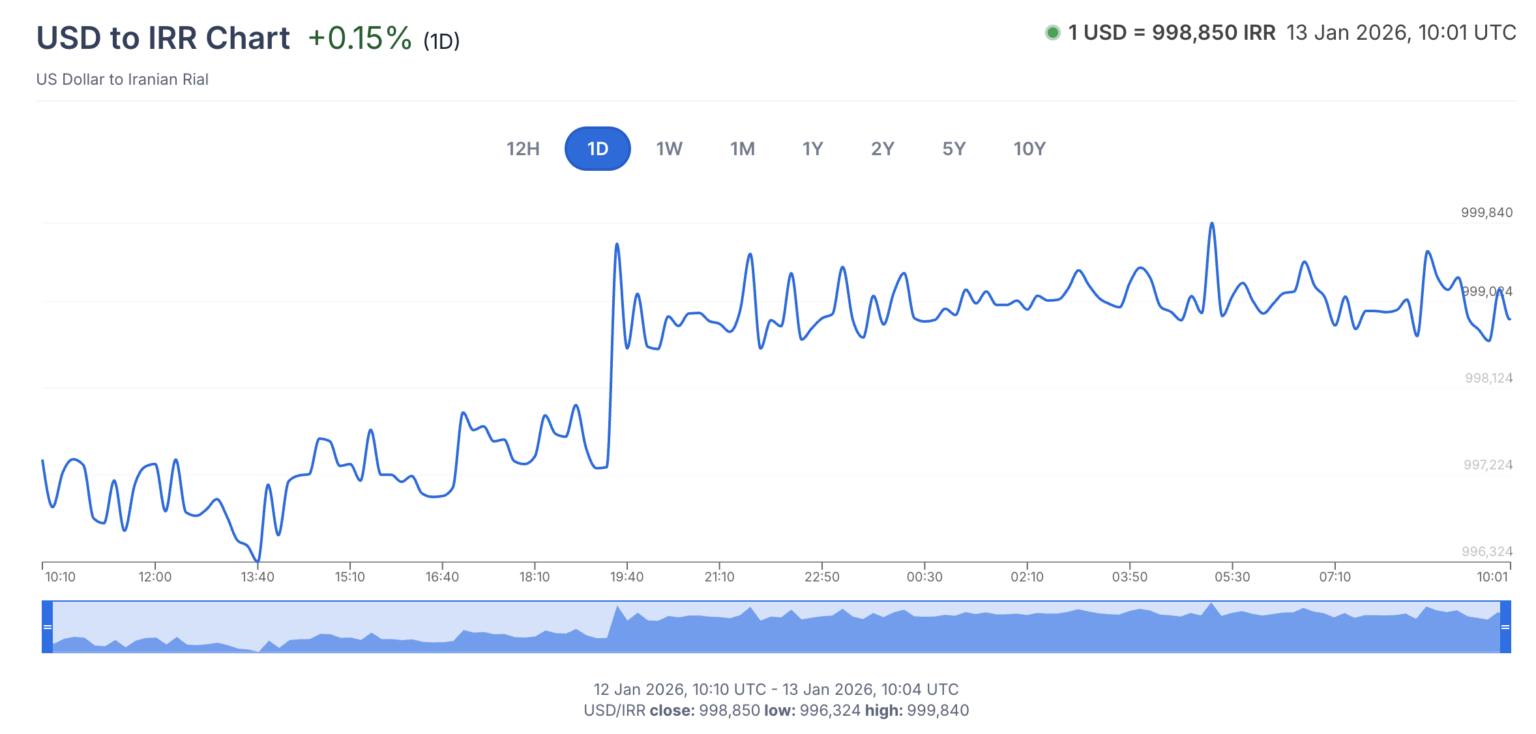Open the 5Y chart range

pos(952,148)
